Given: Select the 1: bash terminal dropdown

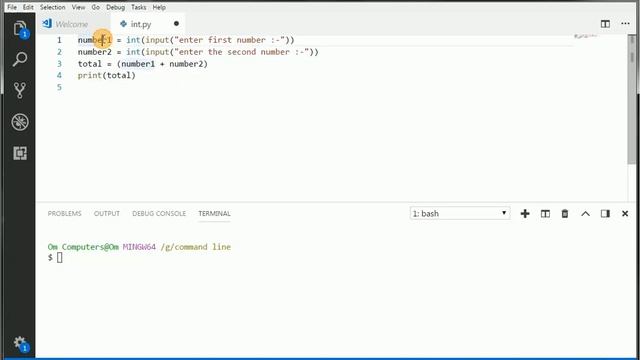Looking at the screenshot, I should 460,213.
